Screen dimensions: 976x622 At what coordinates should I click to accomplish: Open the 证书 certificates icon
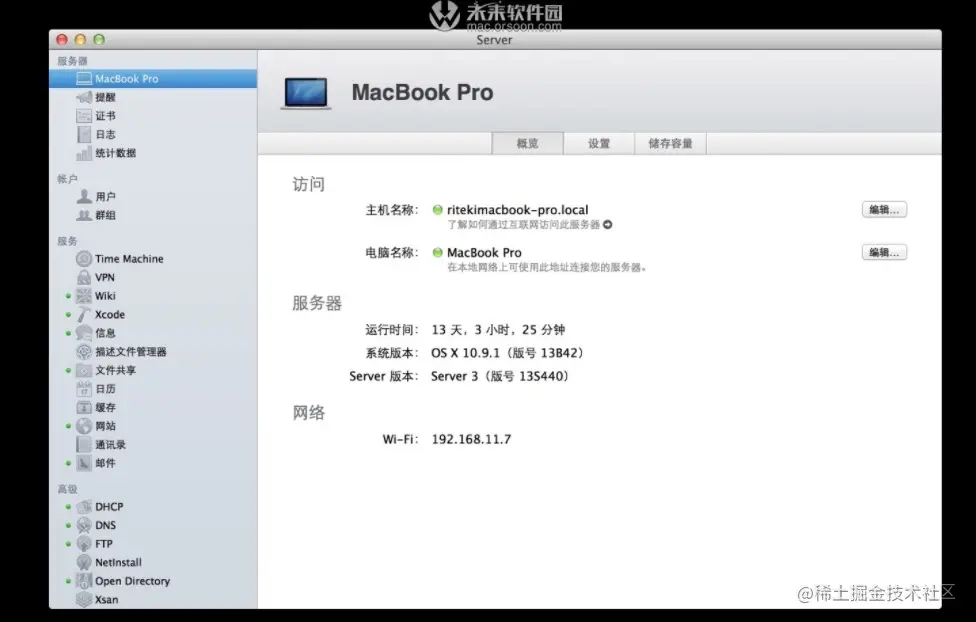click(84, 116)
